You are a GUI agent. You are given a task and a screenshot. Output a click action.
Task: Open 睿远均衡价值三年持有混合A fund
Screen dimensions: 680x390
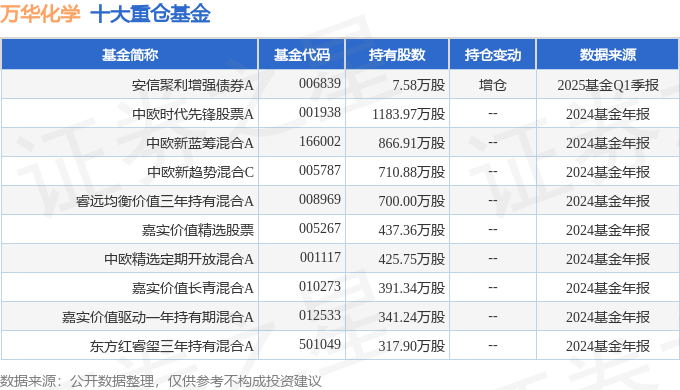pos(165,201)
